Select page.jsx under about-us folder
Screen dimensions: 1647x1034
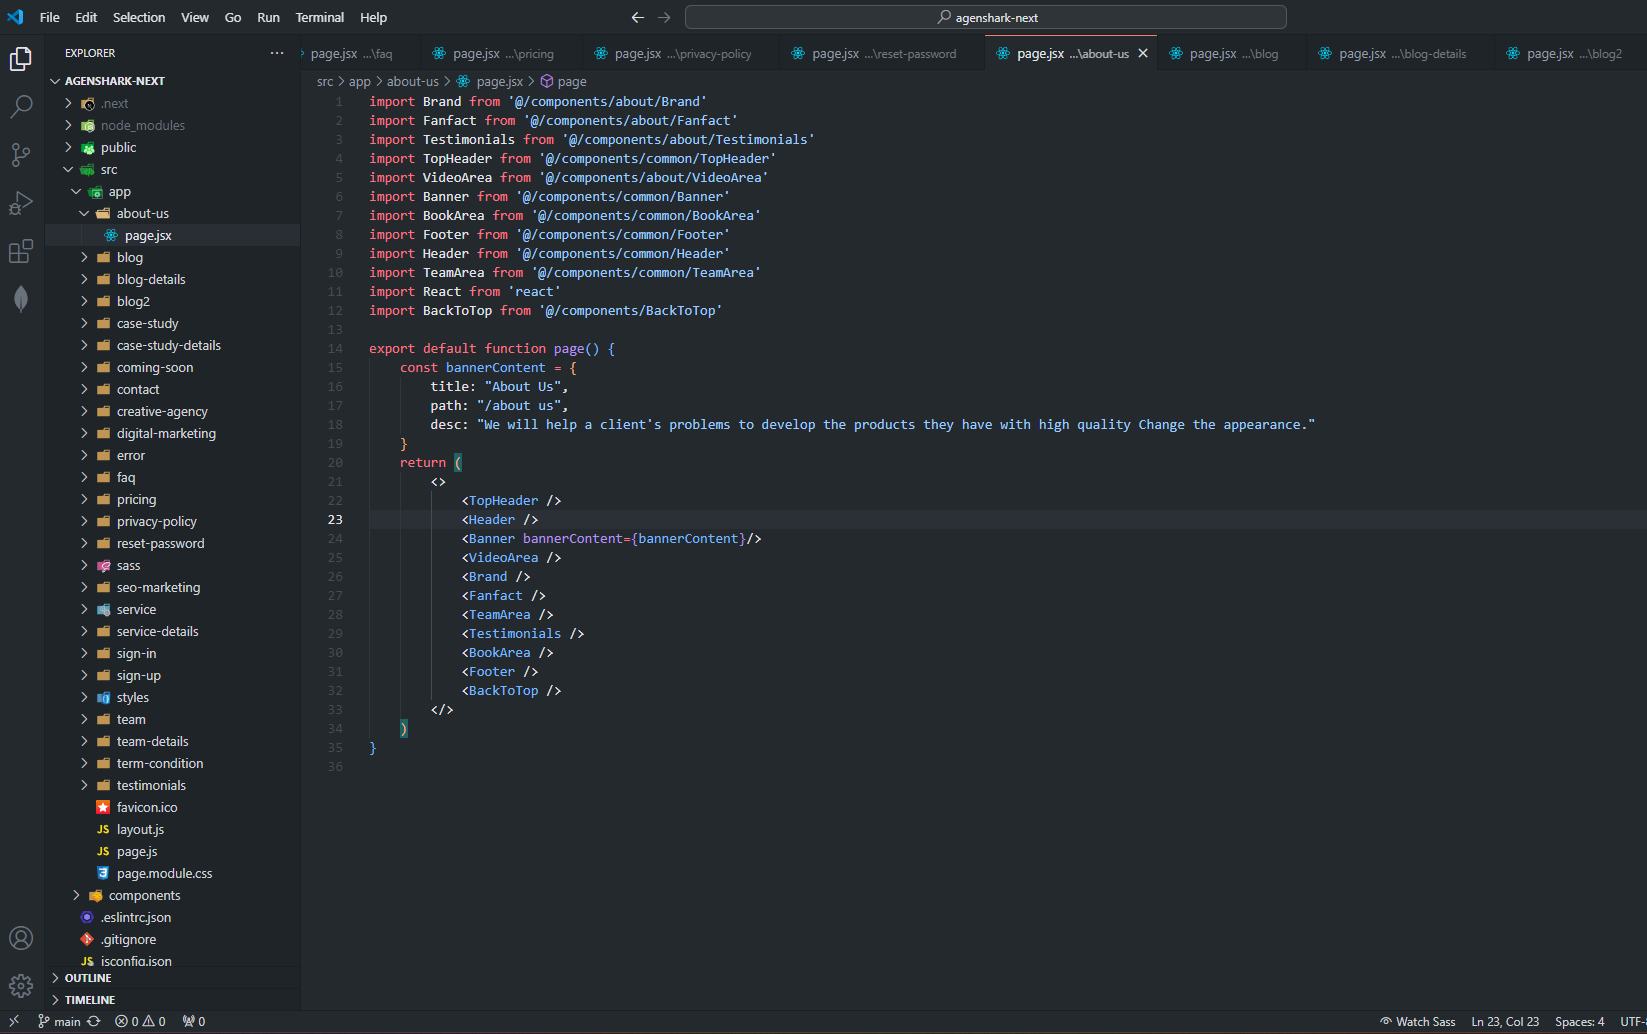click(148, 235)
